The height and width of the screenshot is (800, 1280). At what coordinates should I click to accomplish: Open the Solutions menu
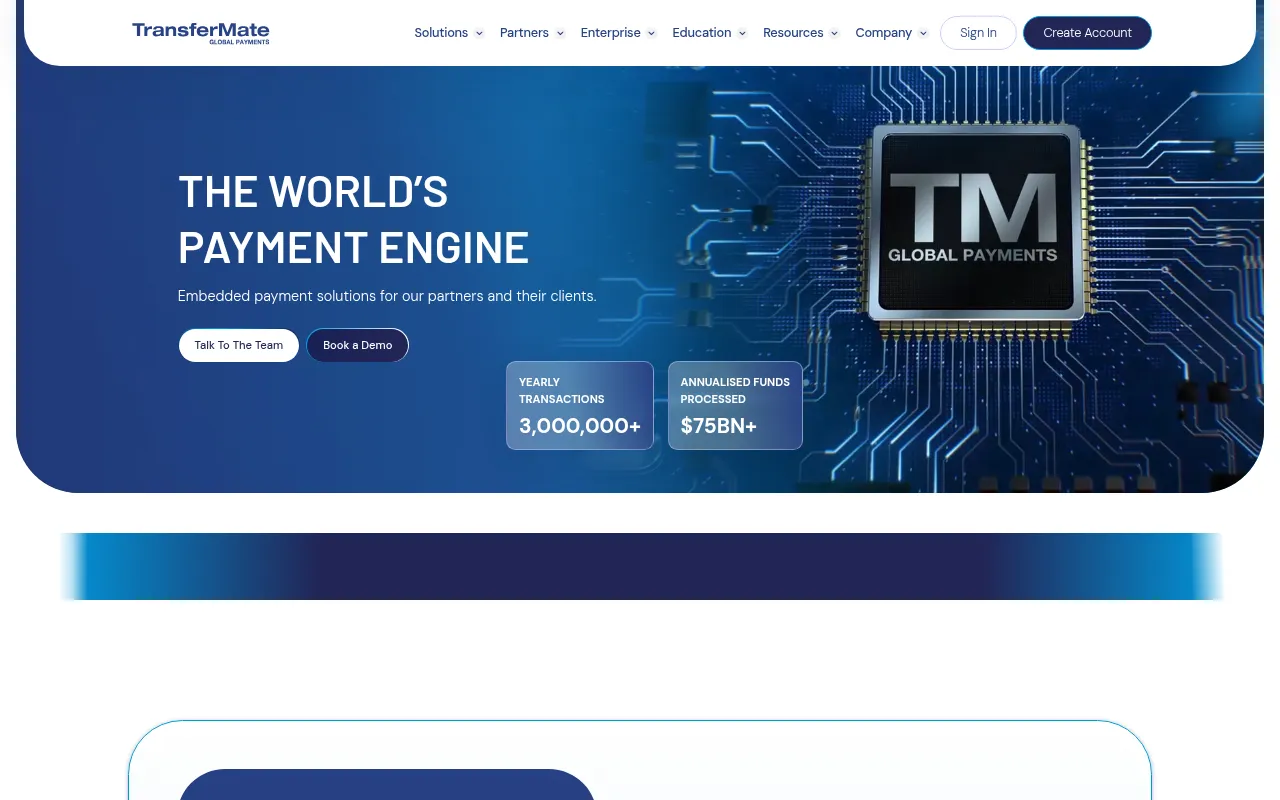pos(441,33)
